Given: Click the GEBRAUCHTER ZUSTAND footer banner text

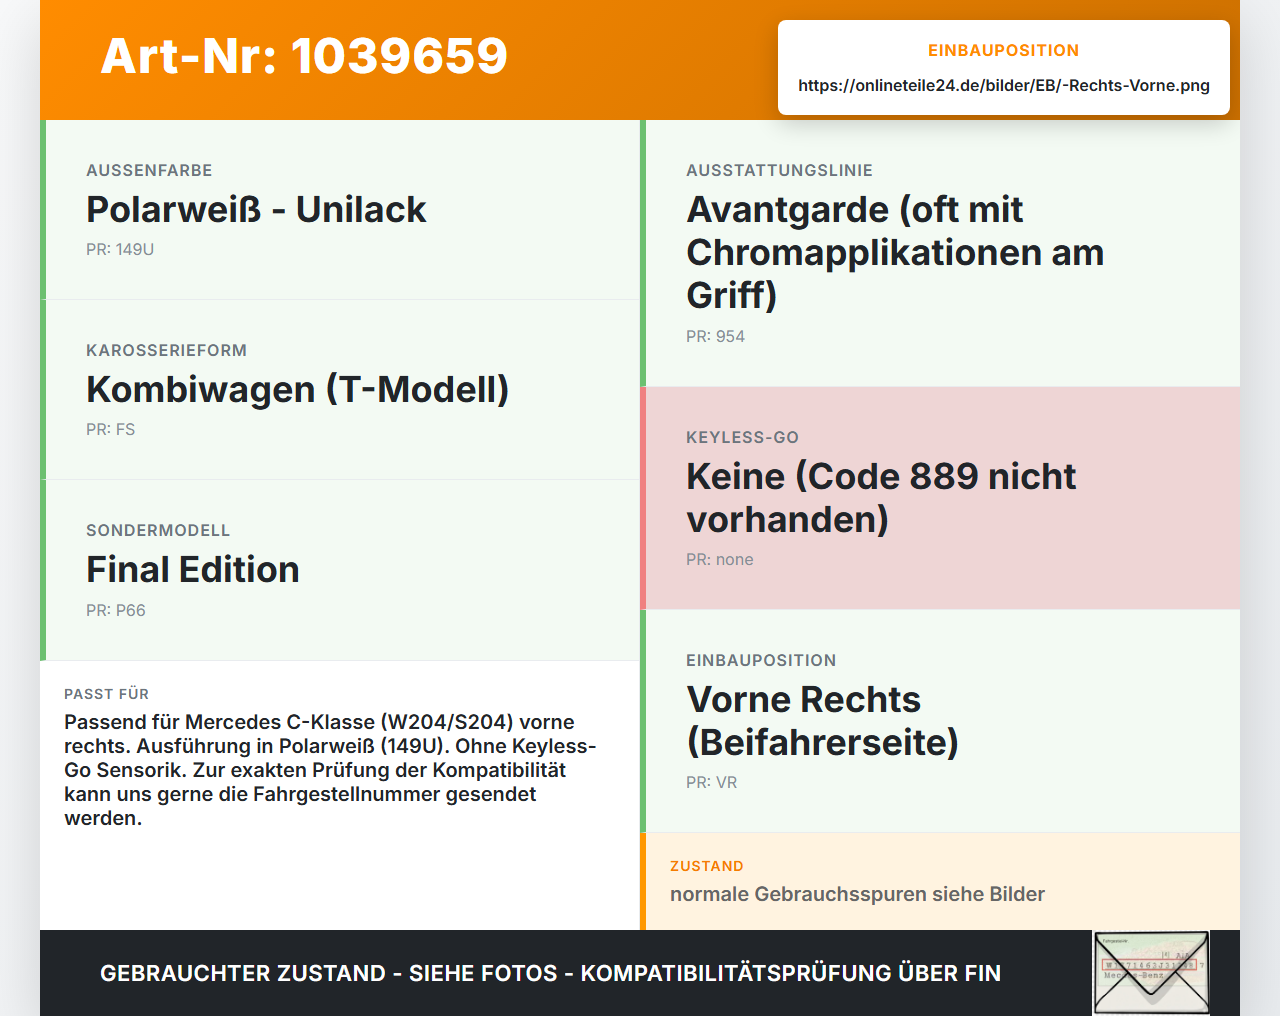Looking at the screenshot, I should pyautogui.click(x=550, y=973).
